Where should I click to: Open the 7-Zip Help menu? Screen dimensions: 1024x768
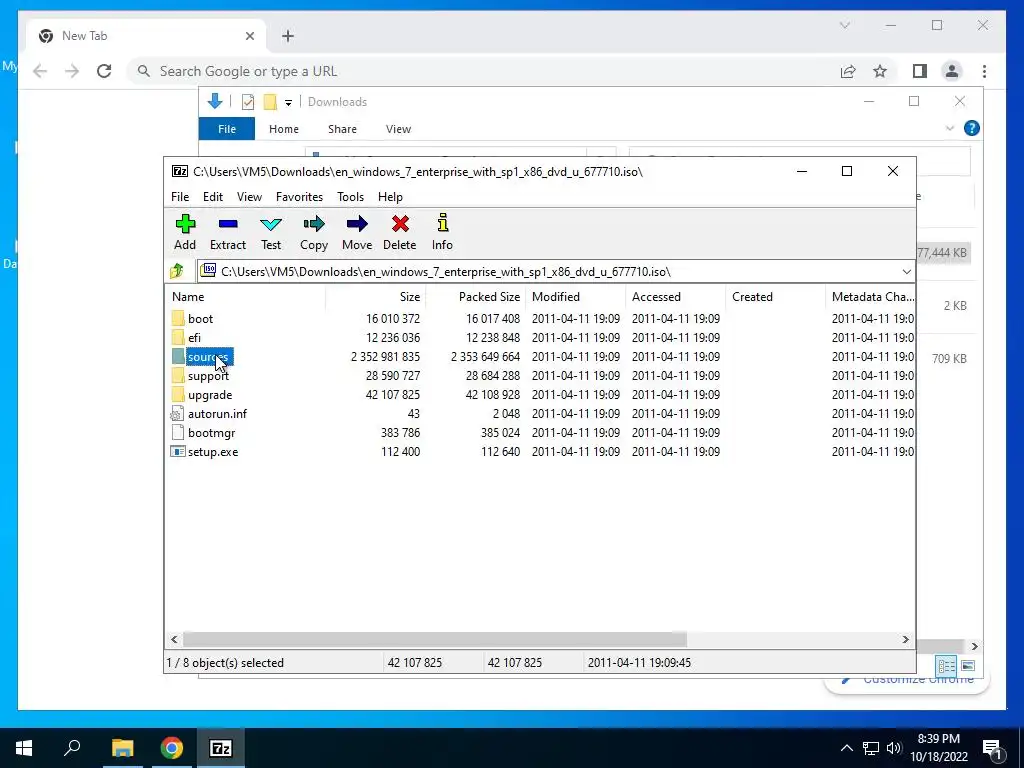(x=391, y=197)
